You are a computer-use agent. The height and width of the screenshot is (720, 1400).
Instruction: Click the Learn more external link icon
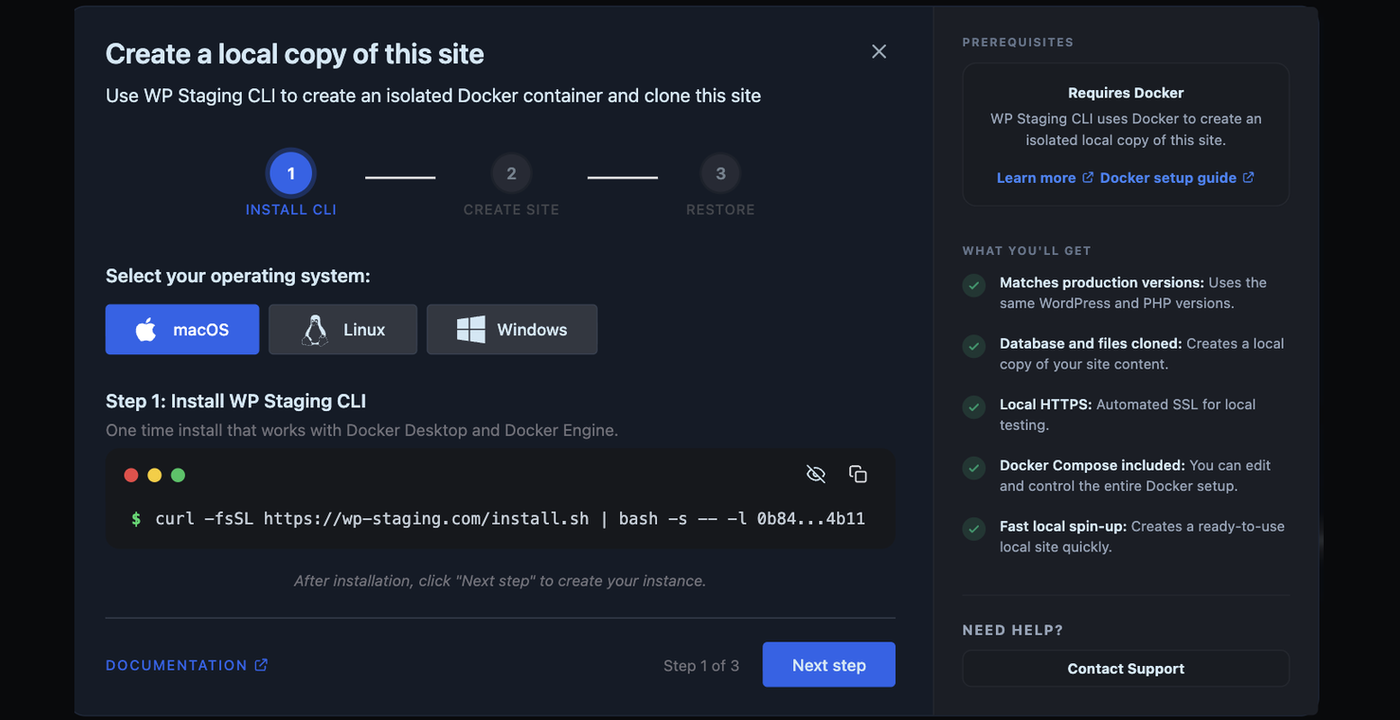click(x=1088, y=178)
